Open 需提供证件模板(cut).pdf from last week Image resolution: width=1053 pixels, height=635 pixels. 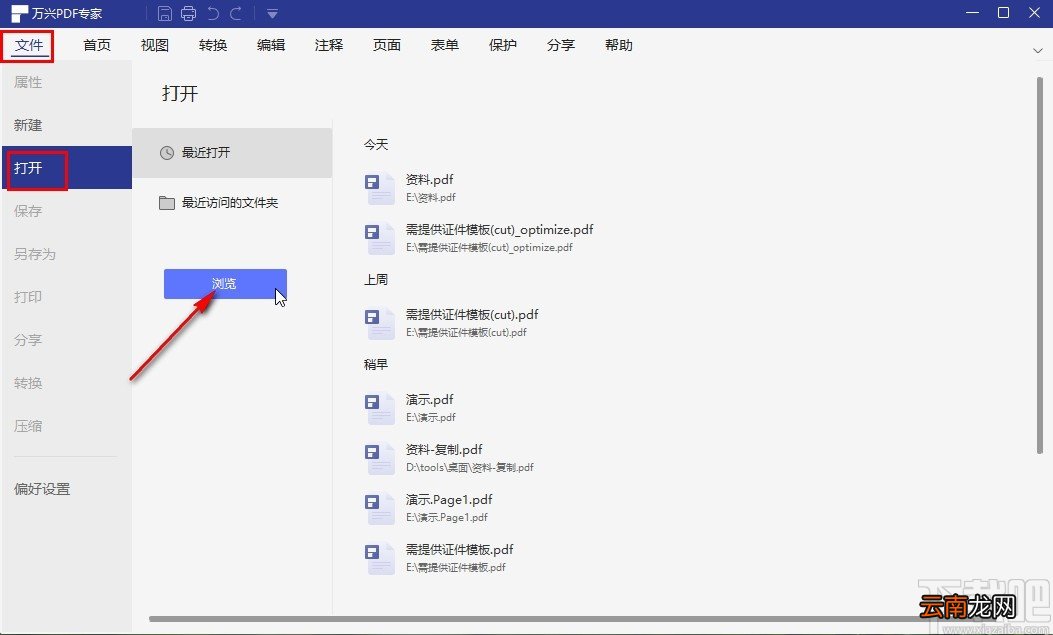pos(471,314)
